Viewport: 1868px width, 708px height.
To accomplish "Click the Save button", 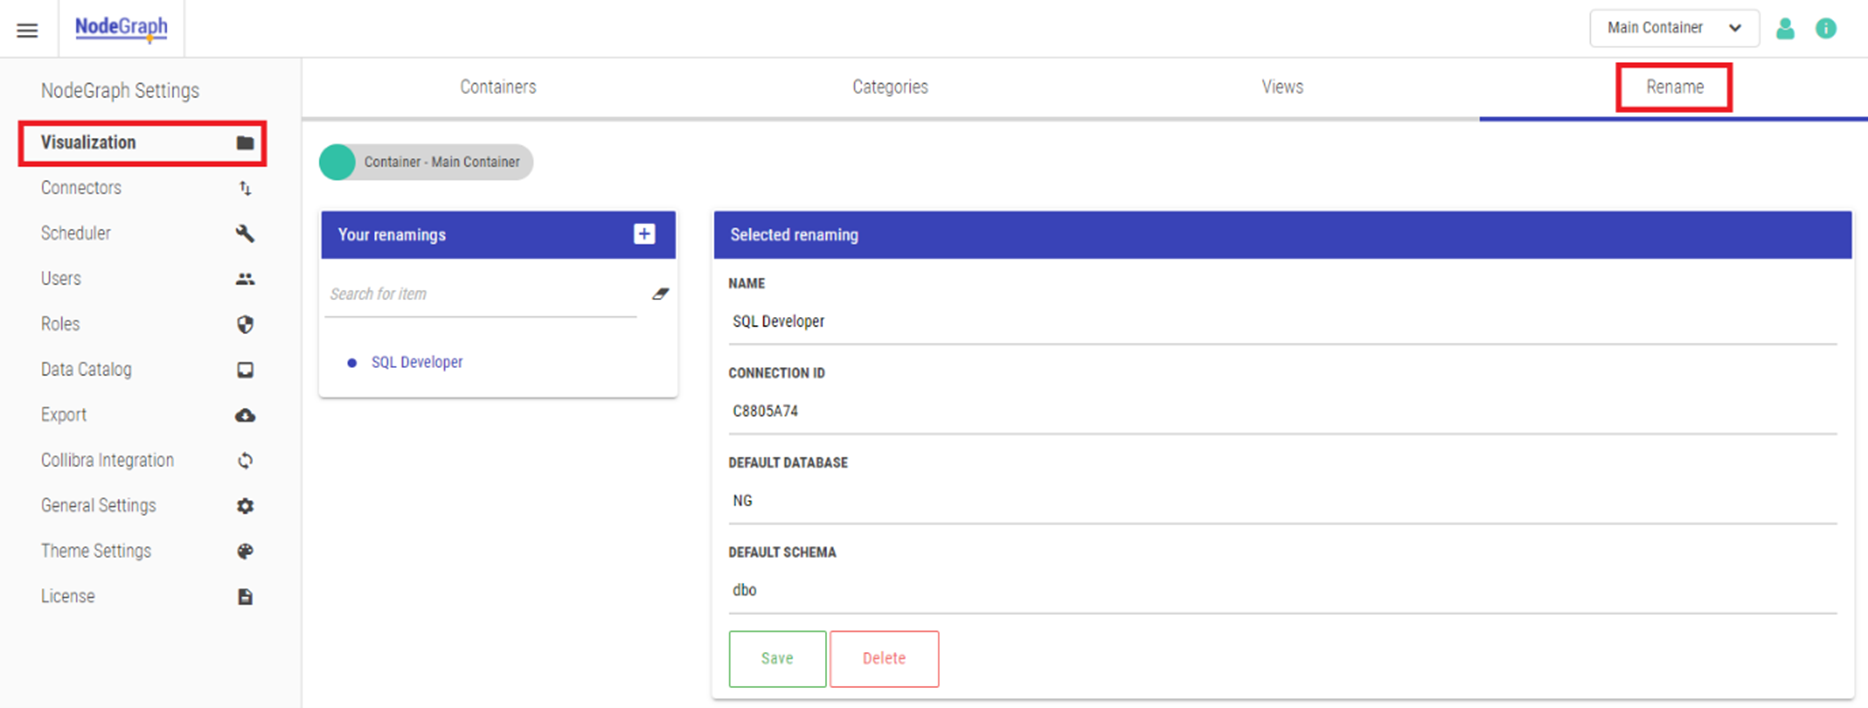I will pyautogui.click(x=777, y=659).
